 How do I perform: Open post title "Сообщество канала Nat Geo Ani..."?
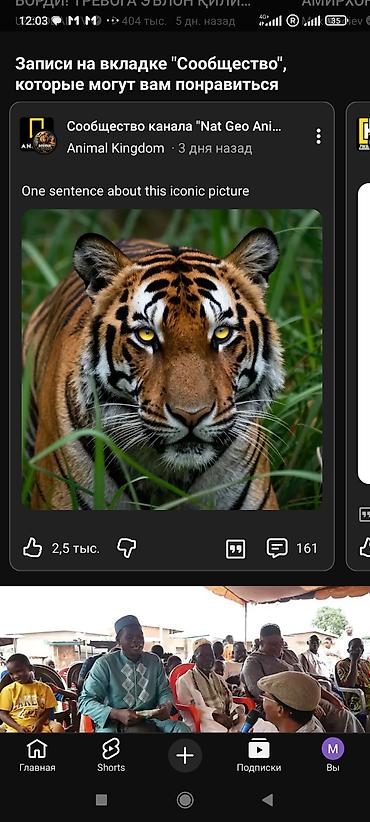174,126
